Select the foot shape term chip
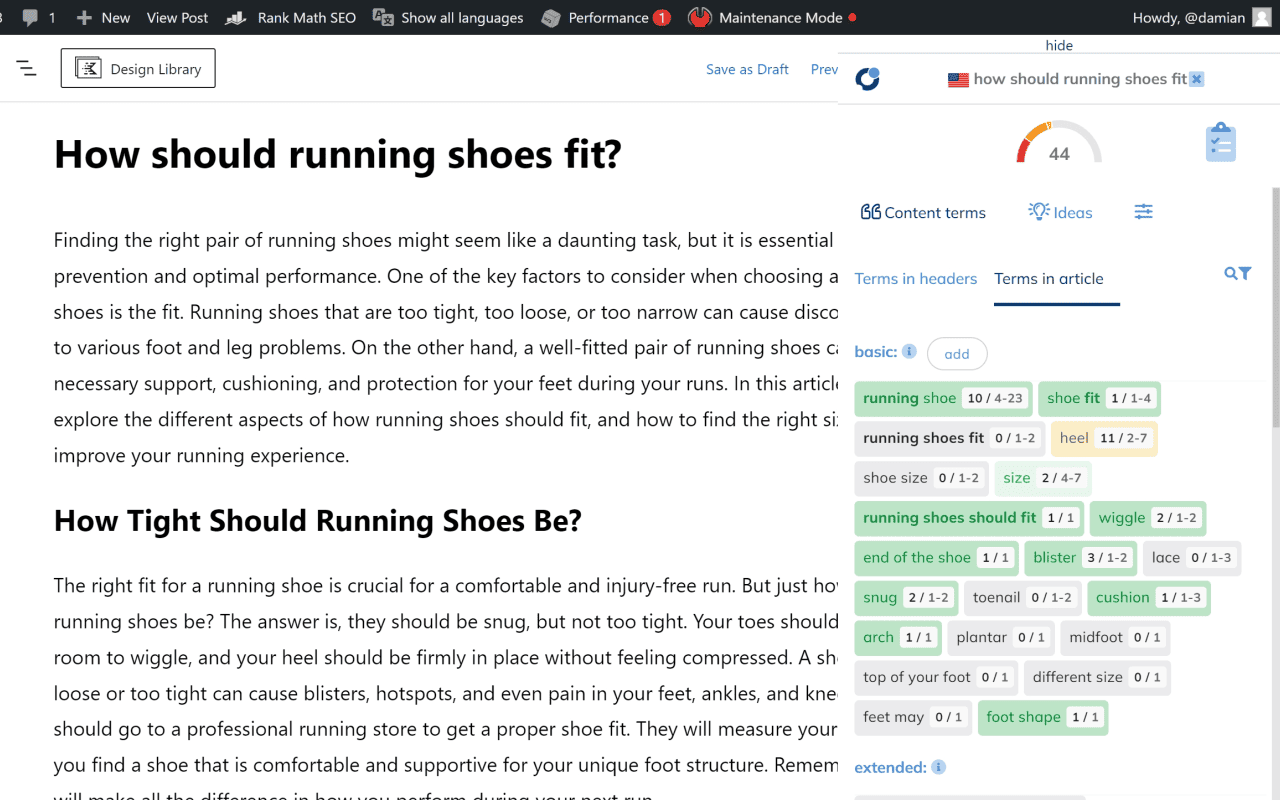 pos(1043,718)
